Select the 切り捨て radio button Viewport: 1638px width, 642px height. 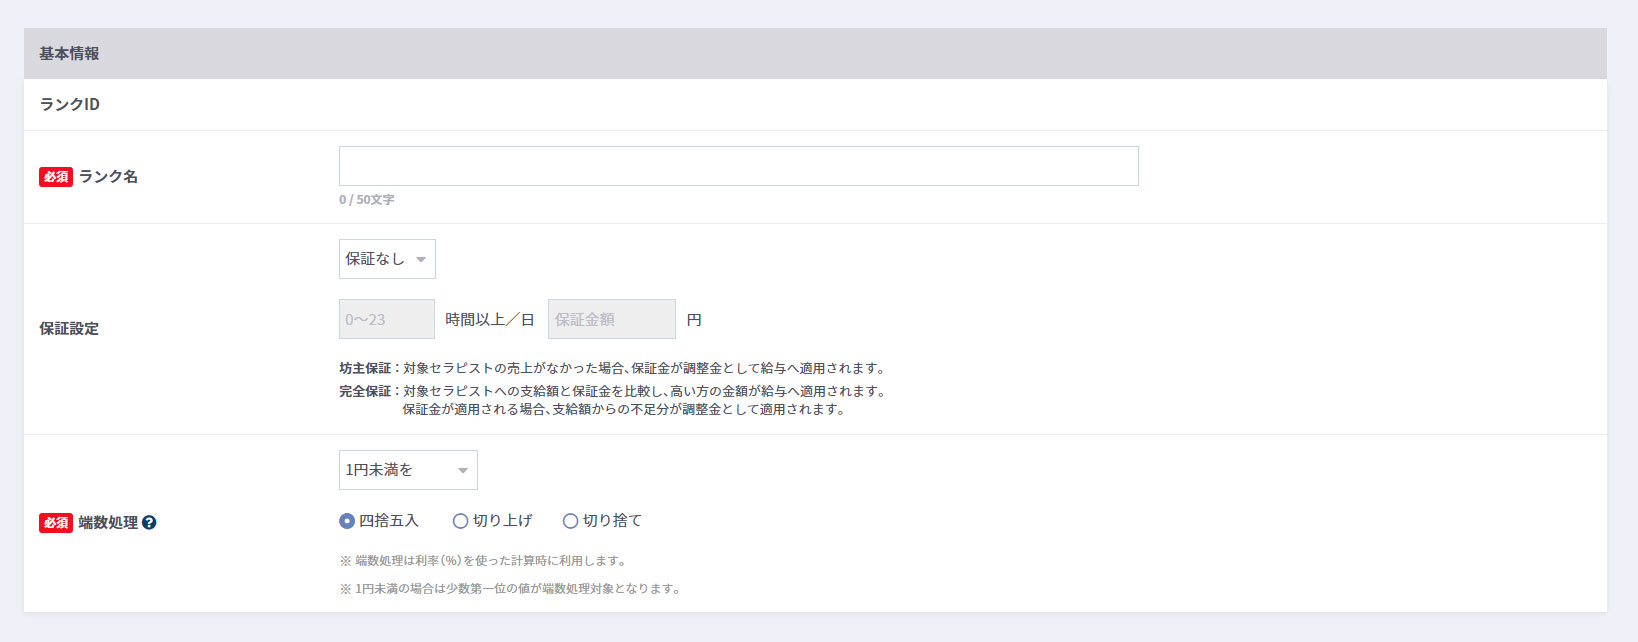pos(570,521)
